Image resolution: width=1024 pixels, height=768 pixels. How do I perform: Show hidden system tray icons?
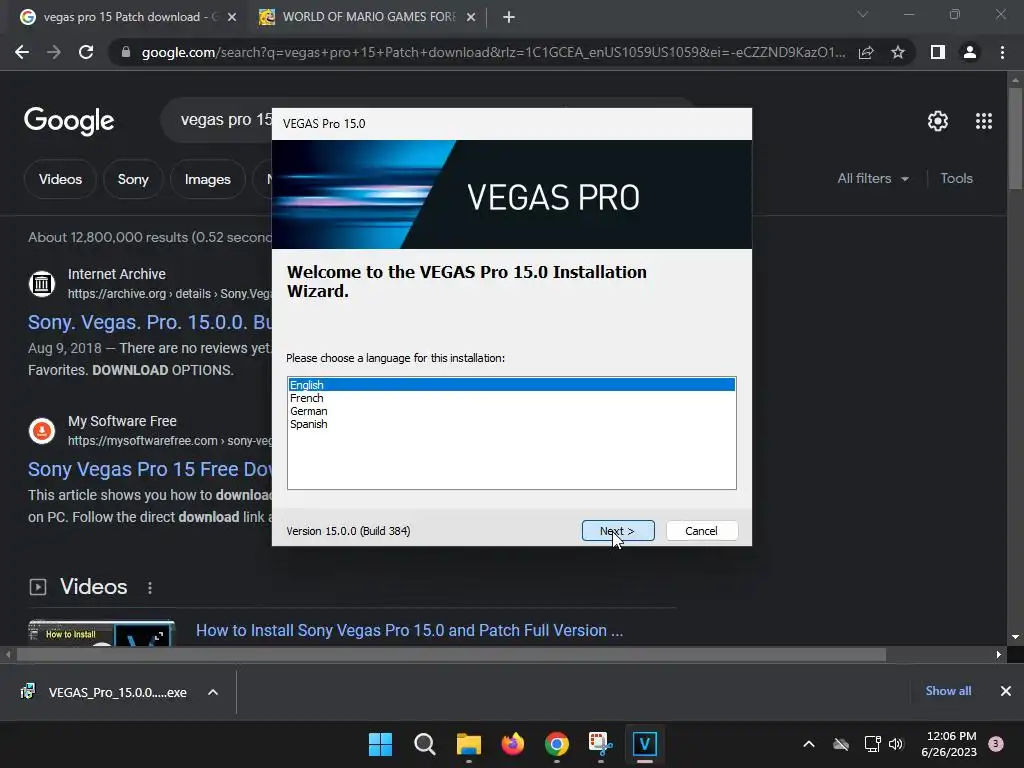click(808, 744)
